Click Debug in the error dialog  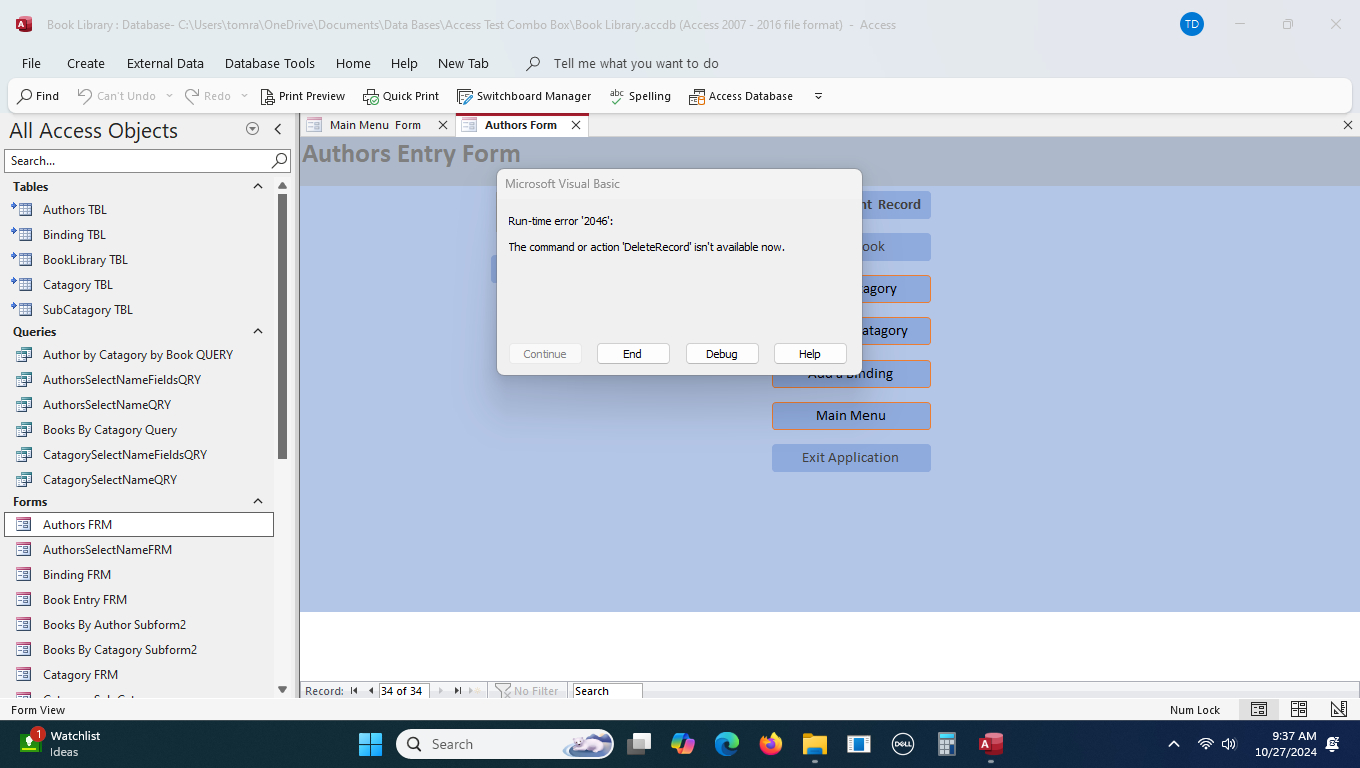pos(722,354)
